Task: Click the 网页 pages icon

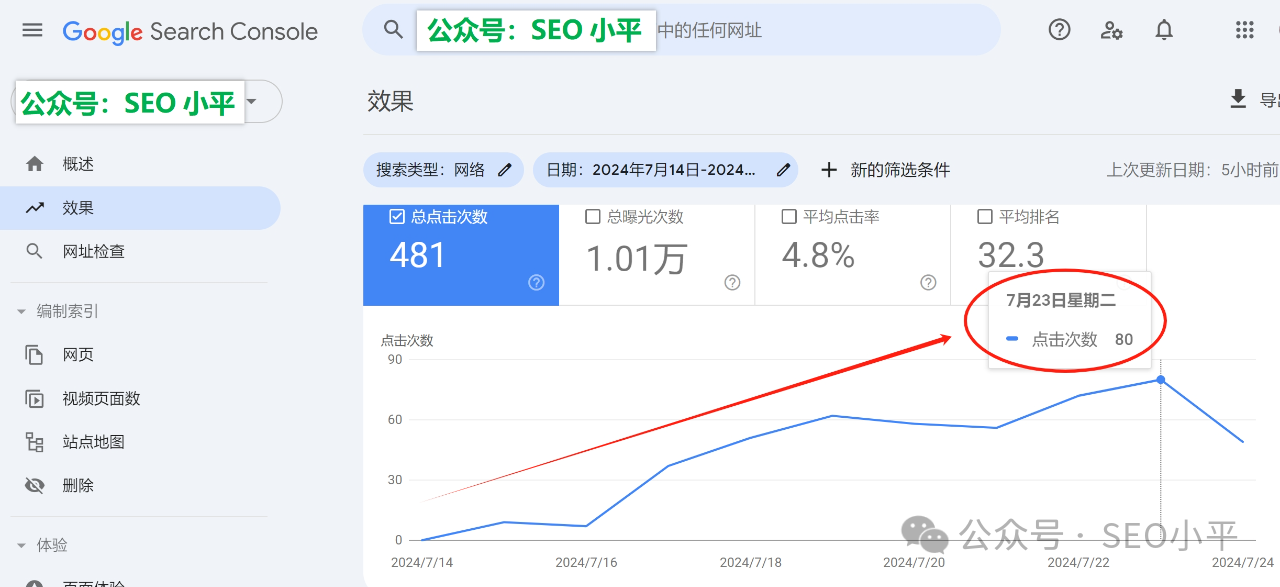Action: click(35, 355)
